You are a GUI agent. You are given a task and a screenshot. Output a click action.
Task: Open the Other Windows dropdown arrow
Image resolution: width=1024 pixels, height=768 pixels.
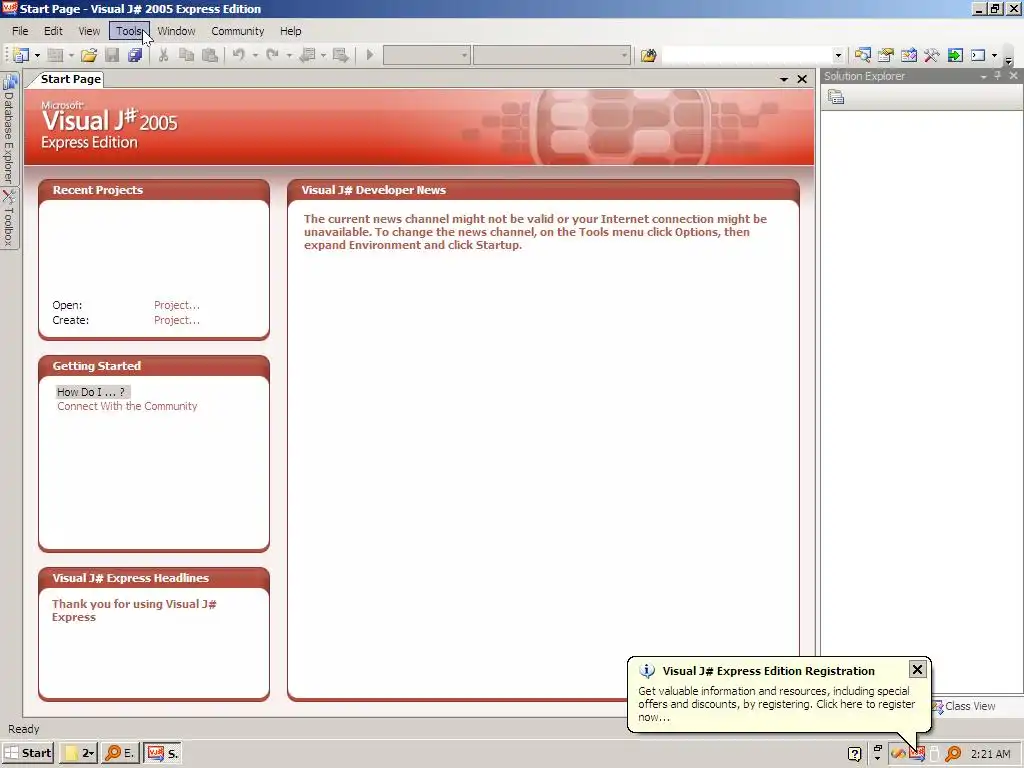[x=995, y=56]
